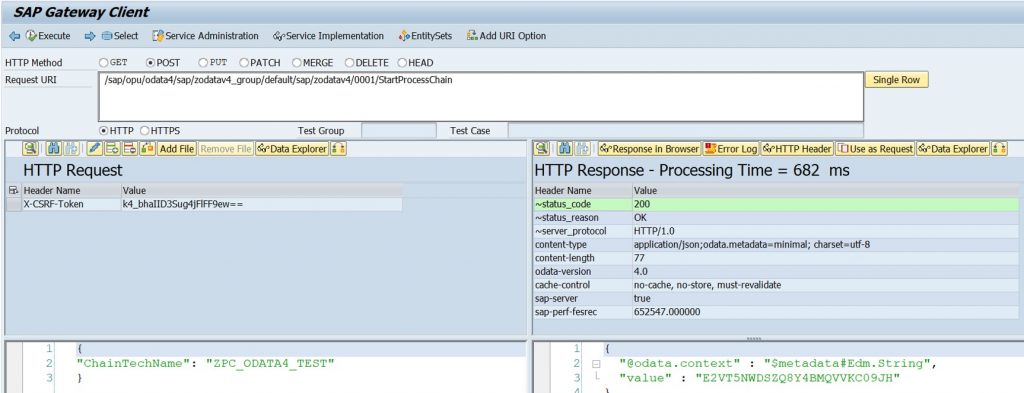Select the GET HTTP method
The image size is (1024, 393).
[104, 63]
